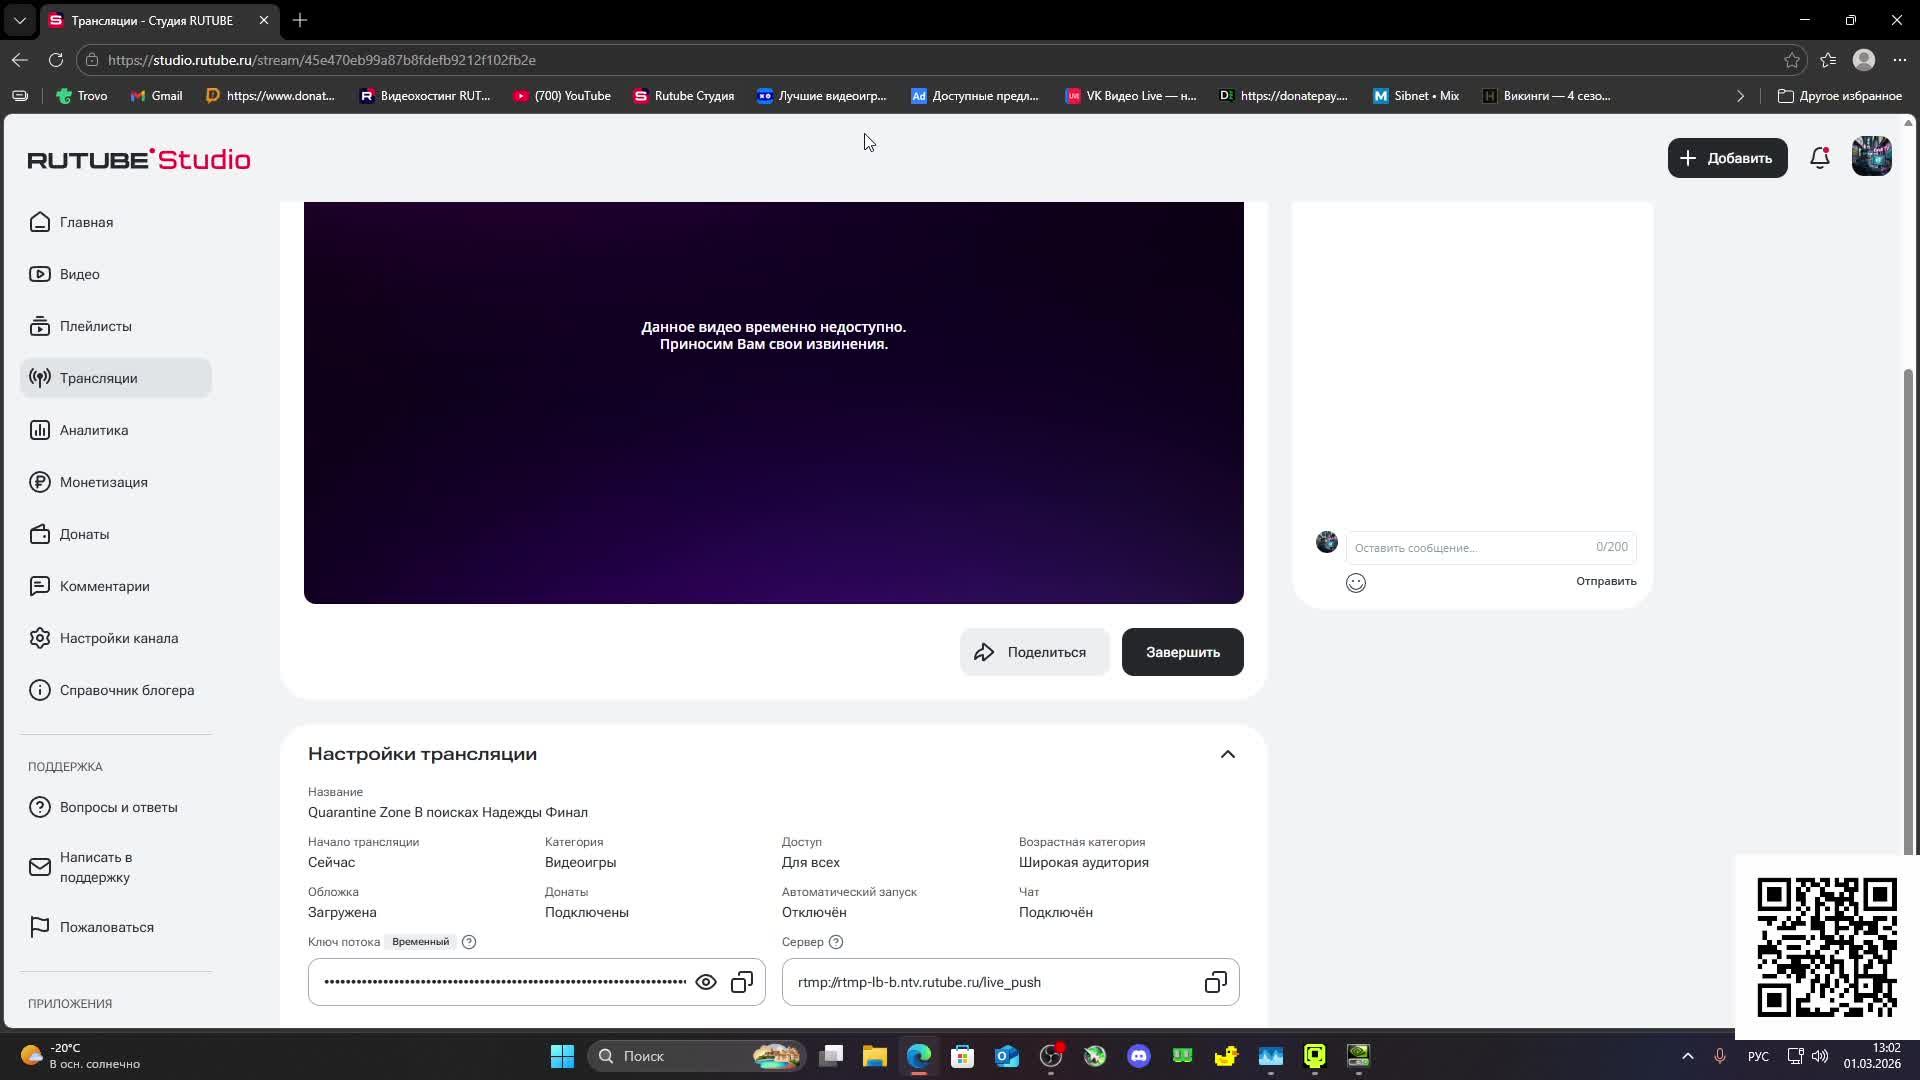Reveal stream key with eye icon

pos(706,982)
